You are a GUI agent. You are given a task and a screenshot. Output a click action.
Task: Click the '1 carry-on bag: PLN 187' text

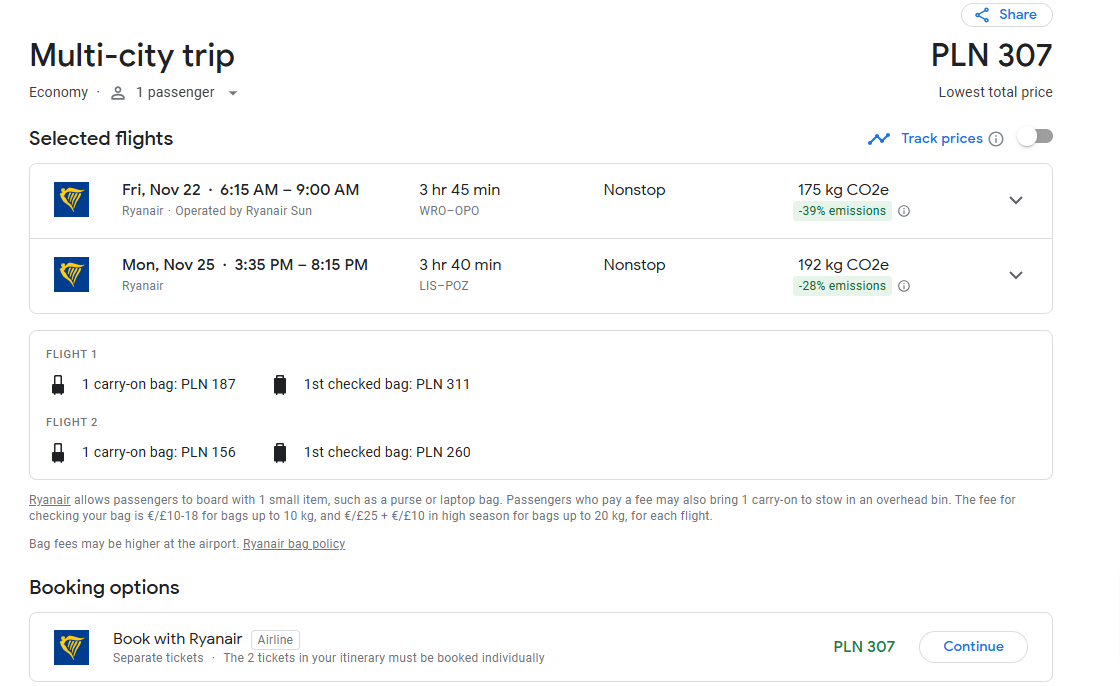click(x=159, y=384)
